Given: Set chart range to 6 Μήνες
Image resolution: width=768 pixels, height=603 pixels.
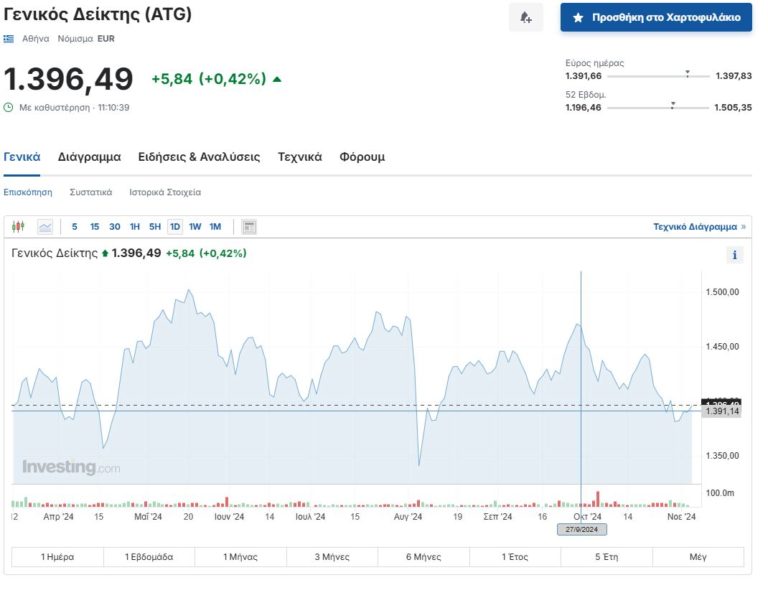Looking at the screenshot, I should (x=424, y=557).
